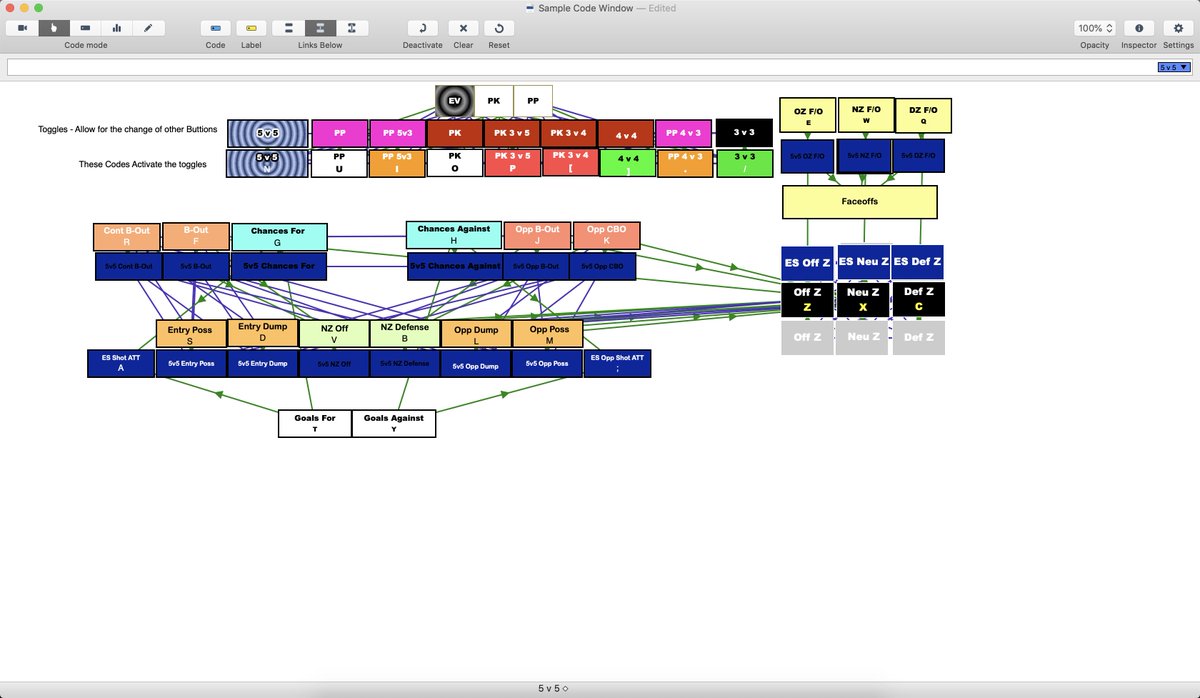Choose the button-shape mode icon in Code mode
The image size is (1200, 698).
tap(85, 28)
